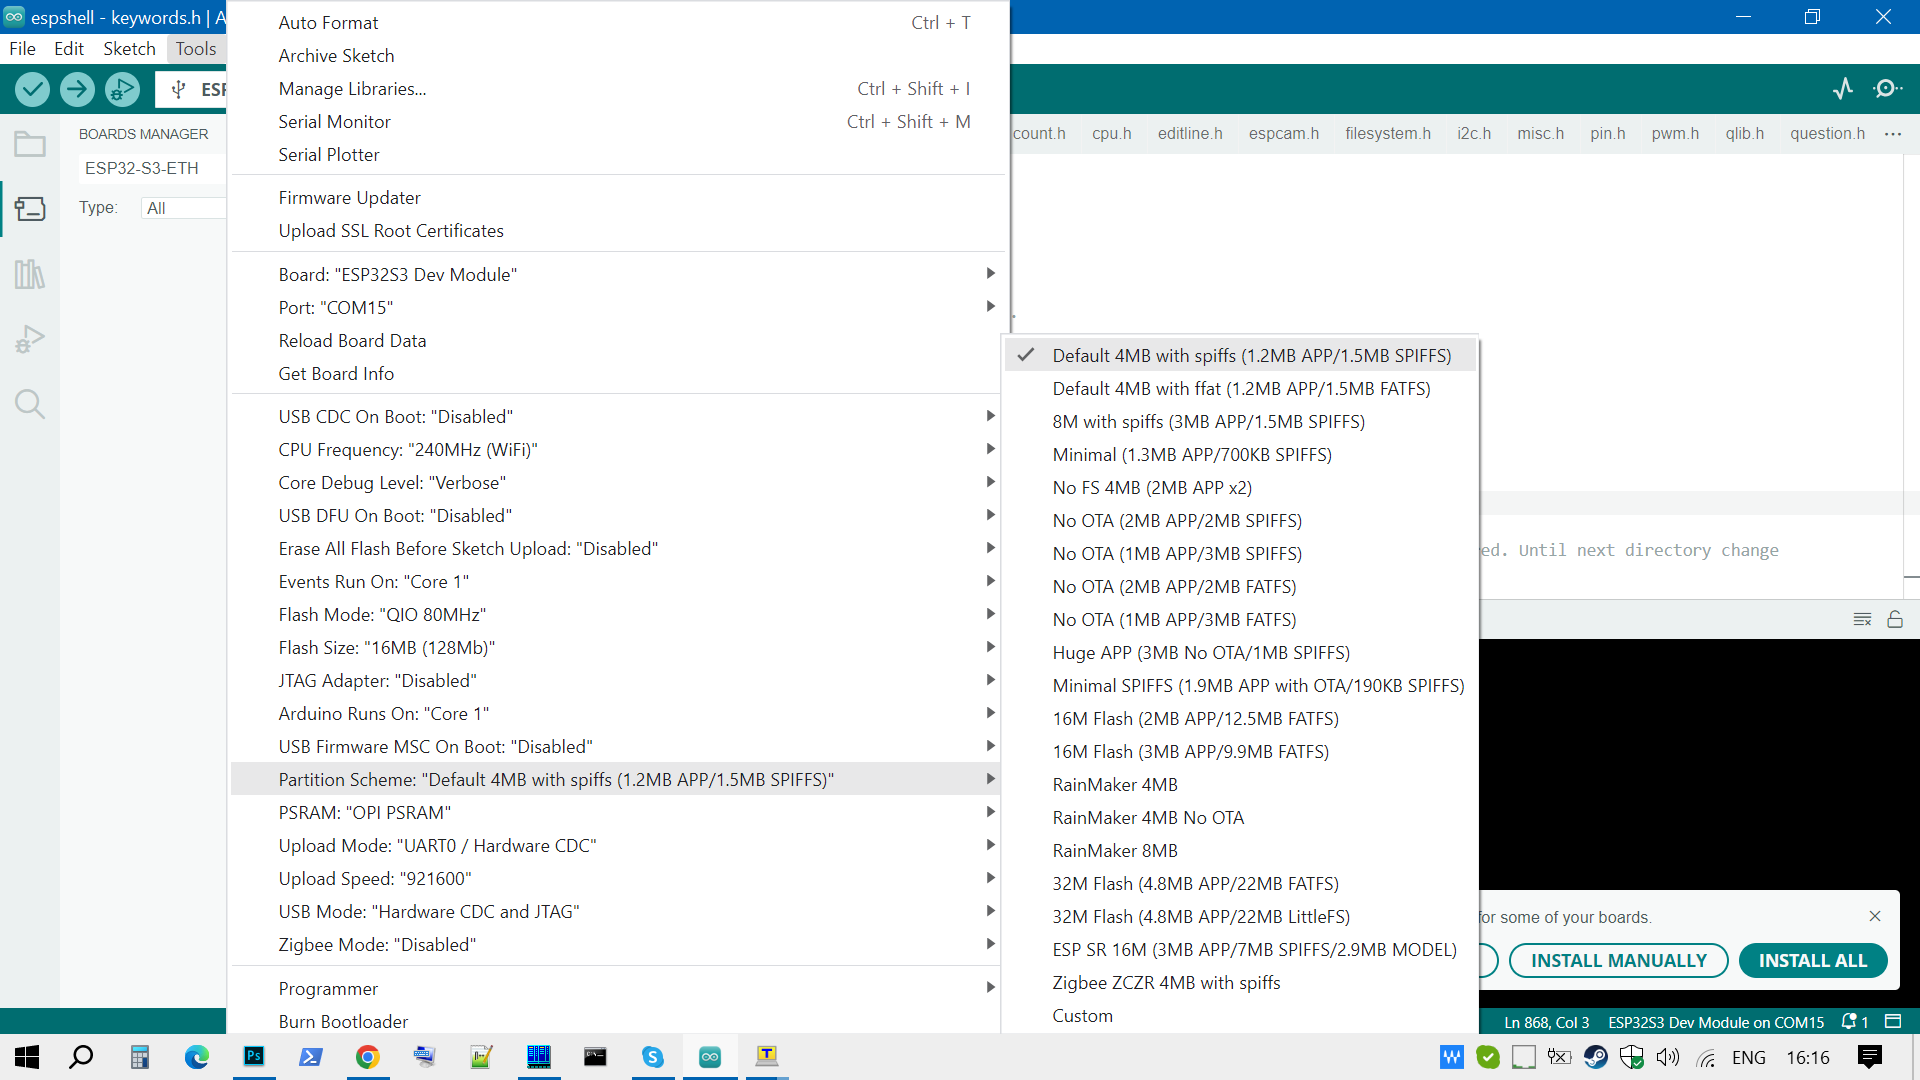Click the Verify sketch checkmark icon

33,90
